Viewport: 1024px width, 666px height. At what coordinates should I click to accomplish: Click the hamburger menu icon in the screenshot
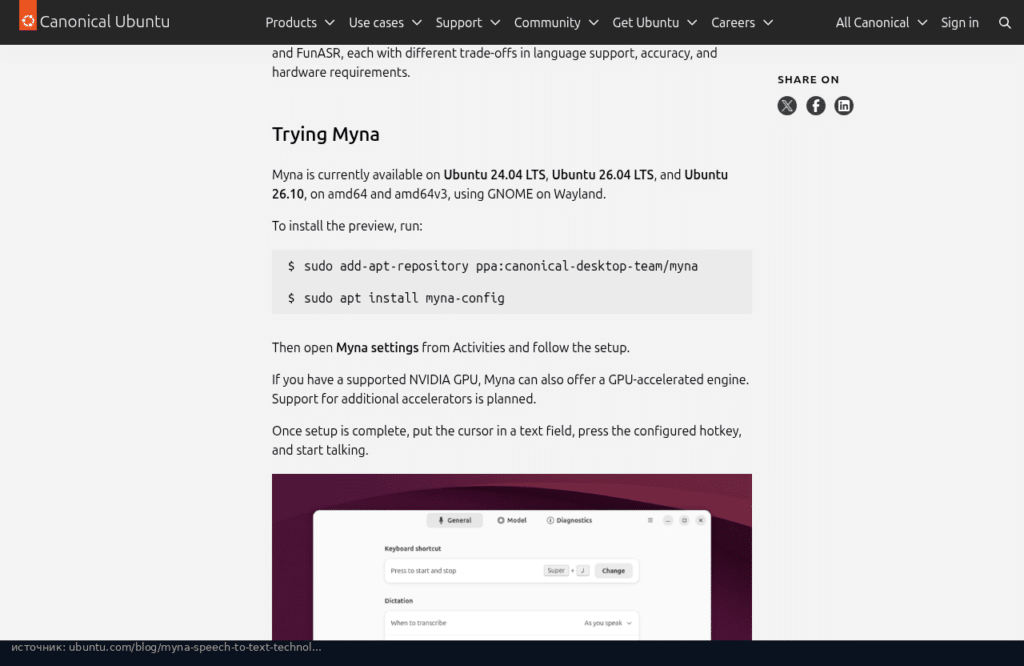coord(650,520)
